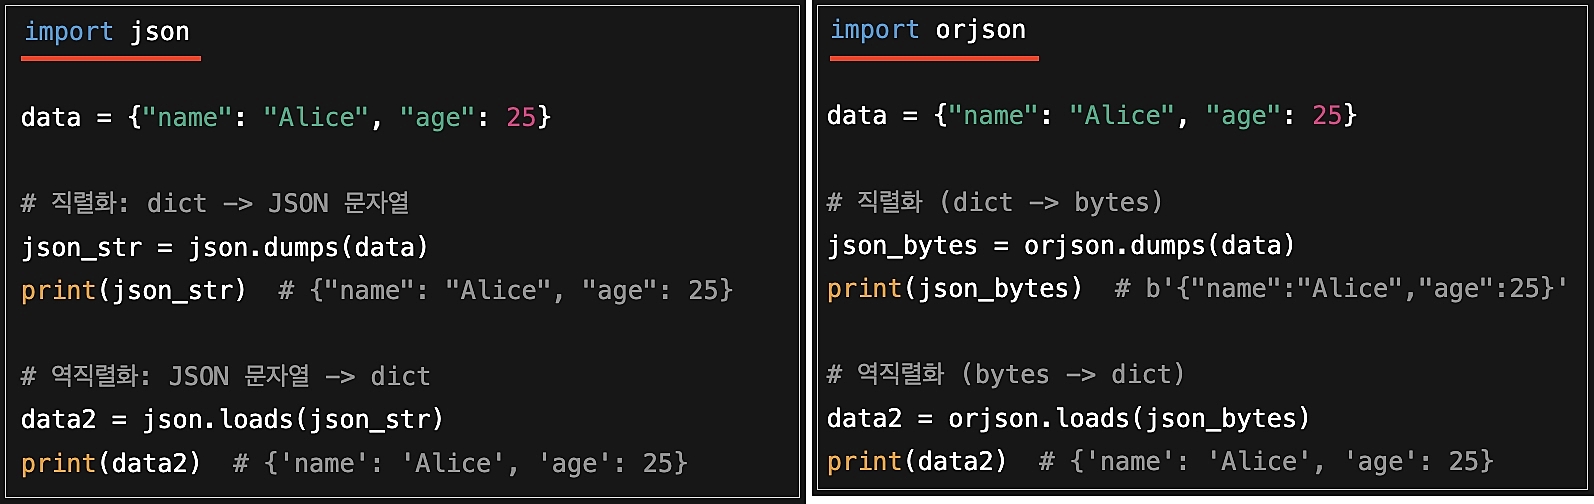This screenshot has width=1594, height=504.
Task: Click the pink number 25 in the left panel
Action: pyautogui.click(x=521, y=118)
